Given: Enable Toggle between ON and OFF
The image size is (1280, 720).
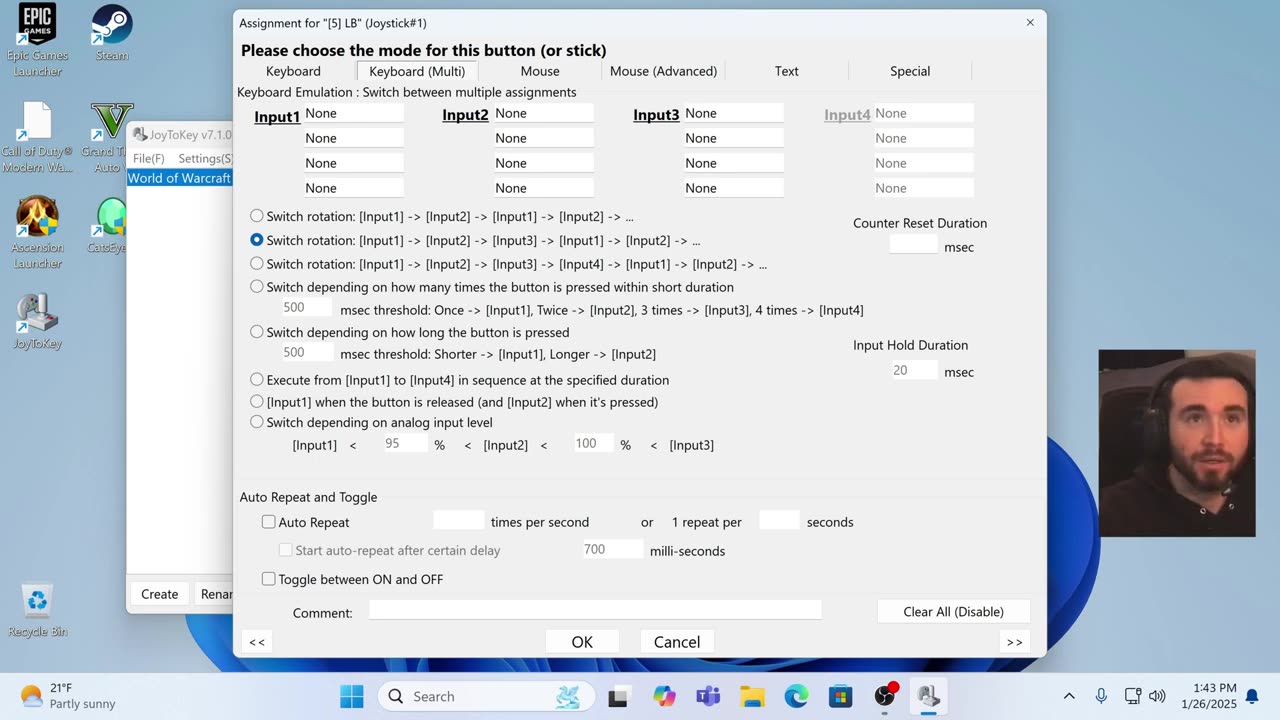Looking at the screenshot, I should pyautogui.click(x=268, y=579).
